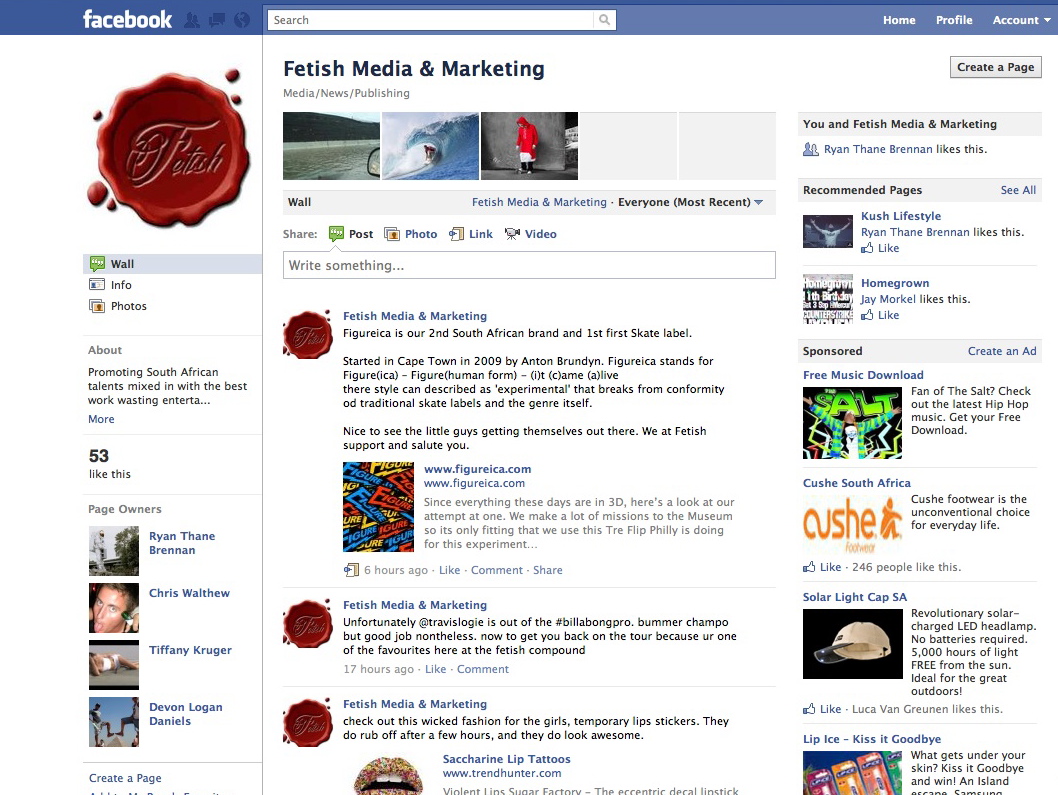
Task: Open Ryan Thane Brennan page owner photo
Action: (x=114, y=551)
